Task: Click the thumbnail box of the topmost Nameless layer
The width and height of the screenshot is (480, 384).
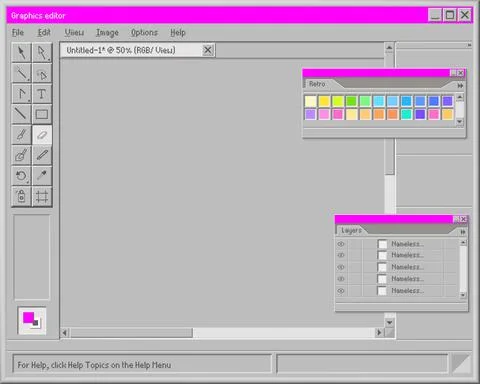Action: 382,244
